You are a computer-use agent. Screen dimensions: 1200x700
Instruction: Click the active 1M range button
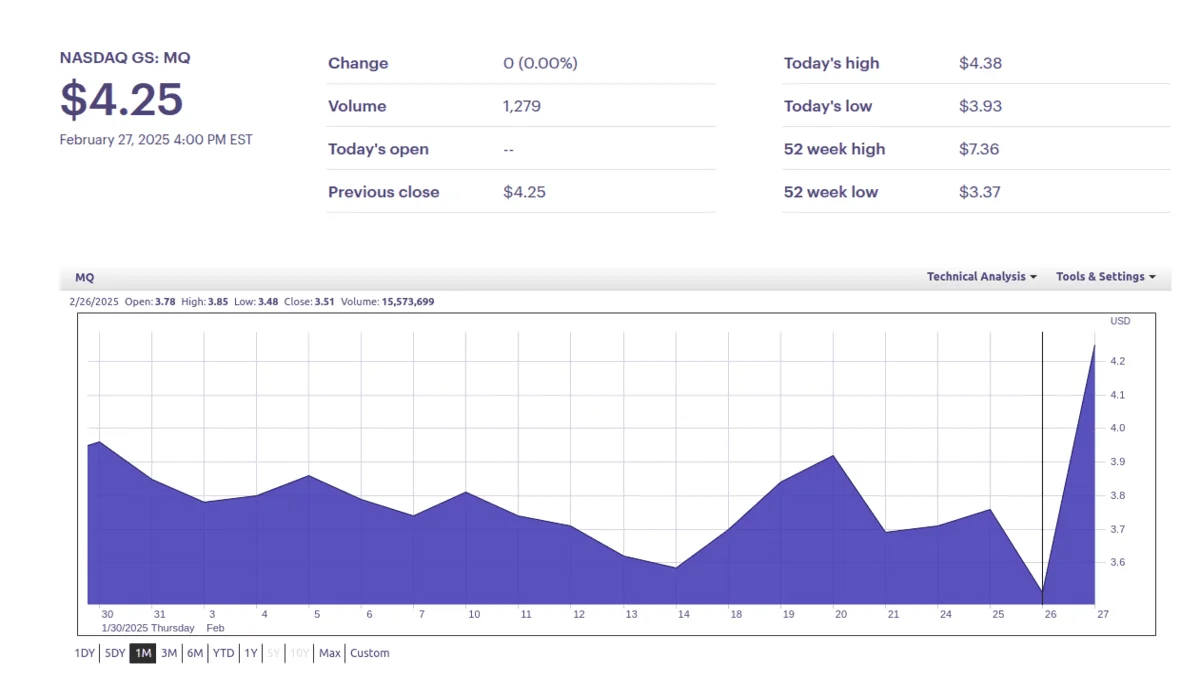[143, 654]
